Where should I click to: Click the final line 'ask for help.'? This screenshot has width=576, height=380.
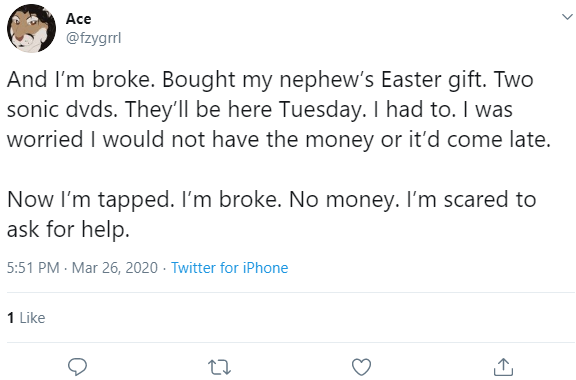tap(68, 230)
